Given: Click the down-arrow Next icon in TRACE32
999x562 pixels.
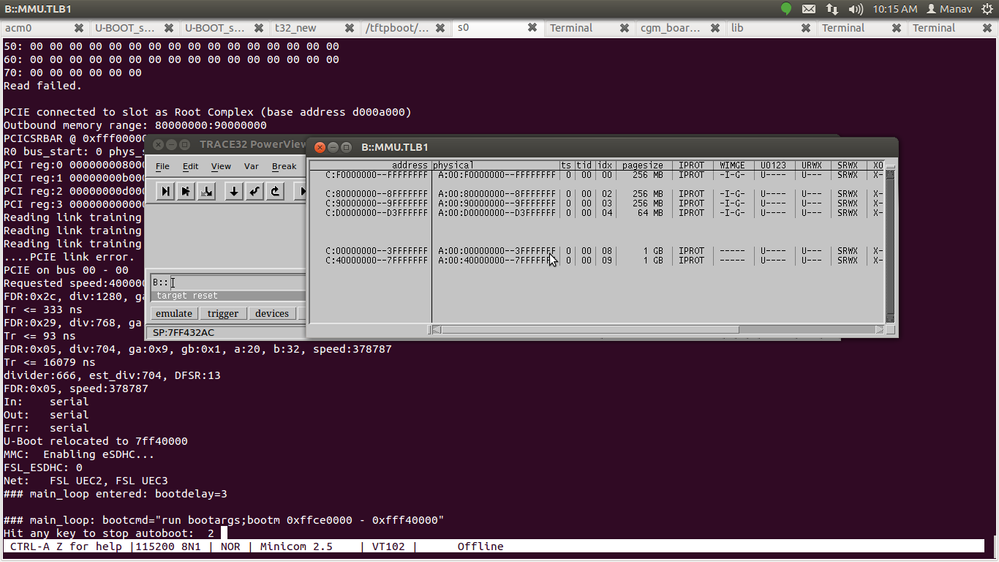Looking at the screenshot, I should (x=234, y=191).
